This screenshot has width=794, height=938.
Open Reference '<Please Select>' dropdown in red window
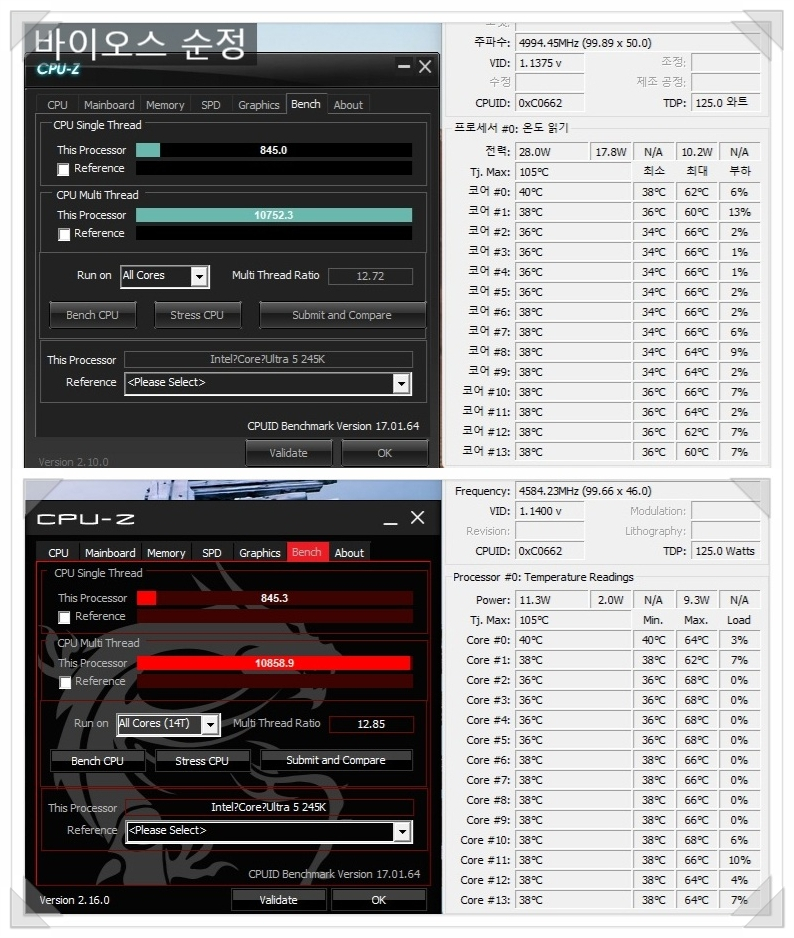[x=402, y=831]
